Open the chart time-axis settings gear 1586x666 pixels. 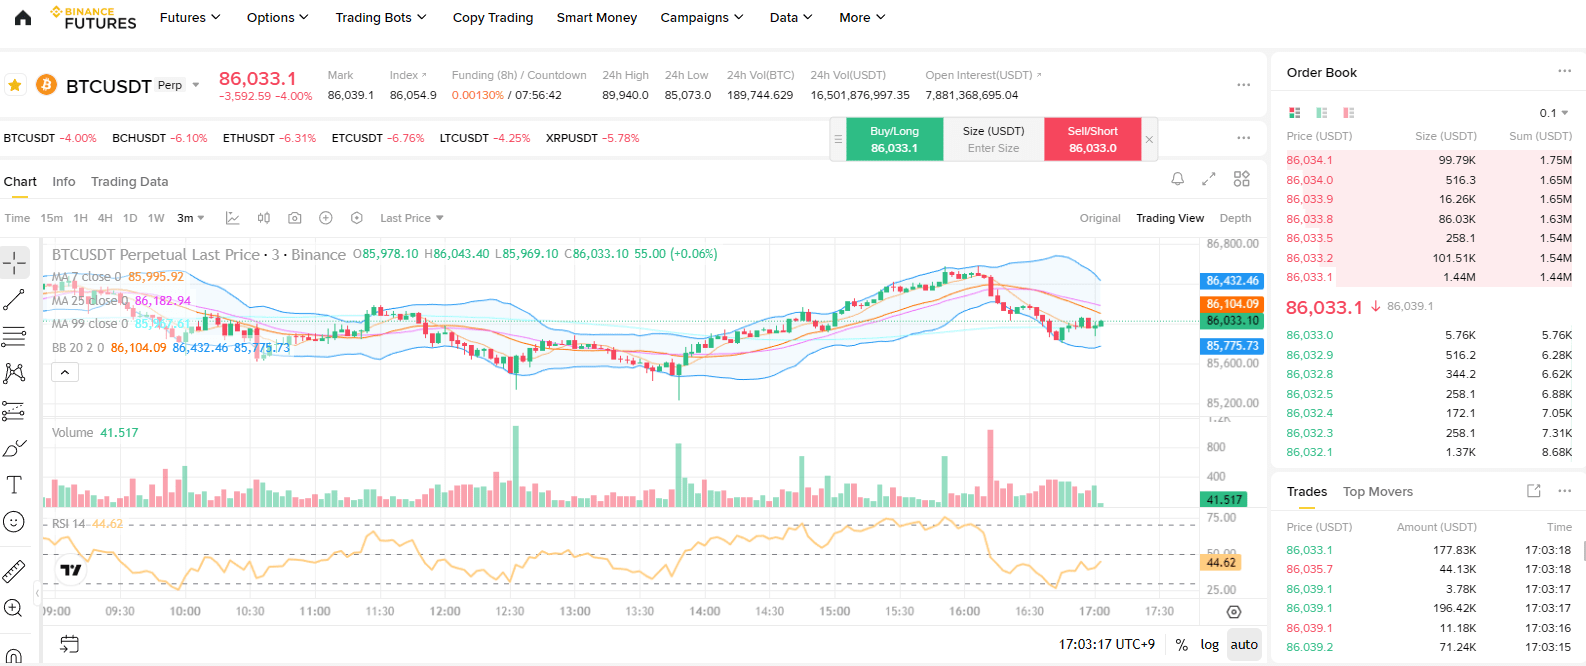1234,612
